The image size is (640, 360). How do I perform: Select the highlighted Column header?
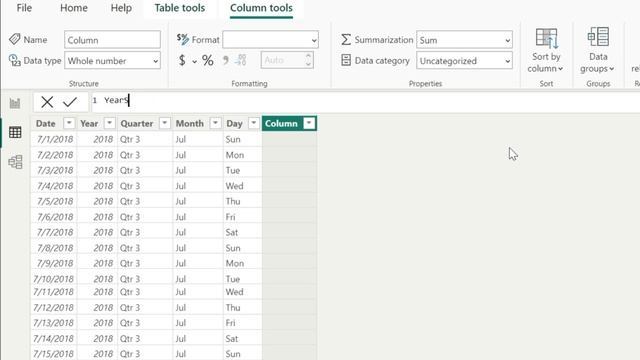[281, 124]
